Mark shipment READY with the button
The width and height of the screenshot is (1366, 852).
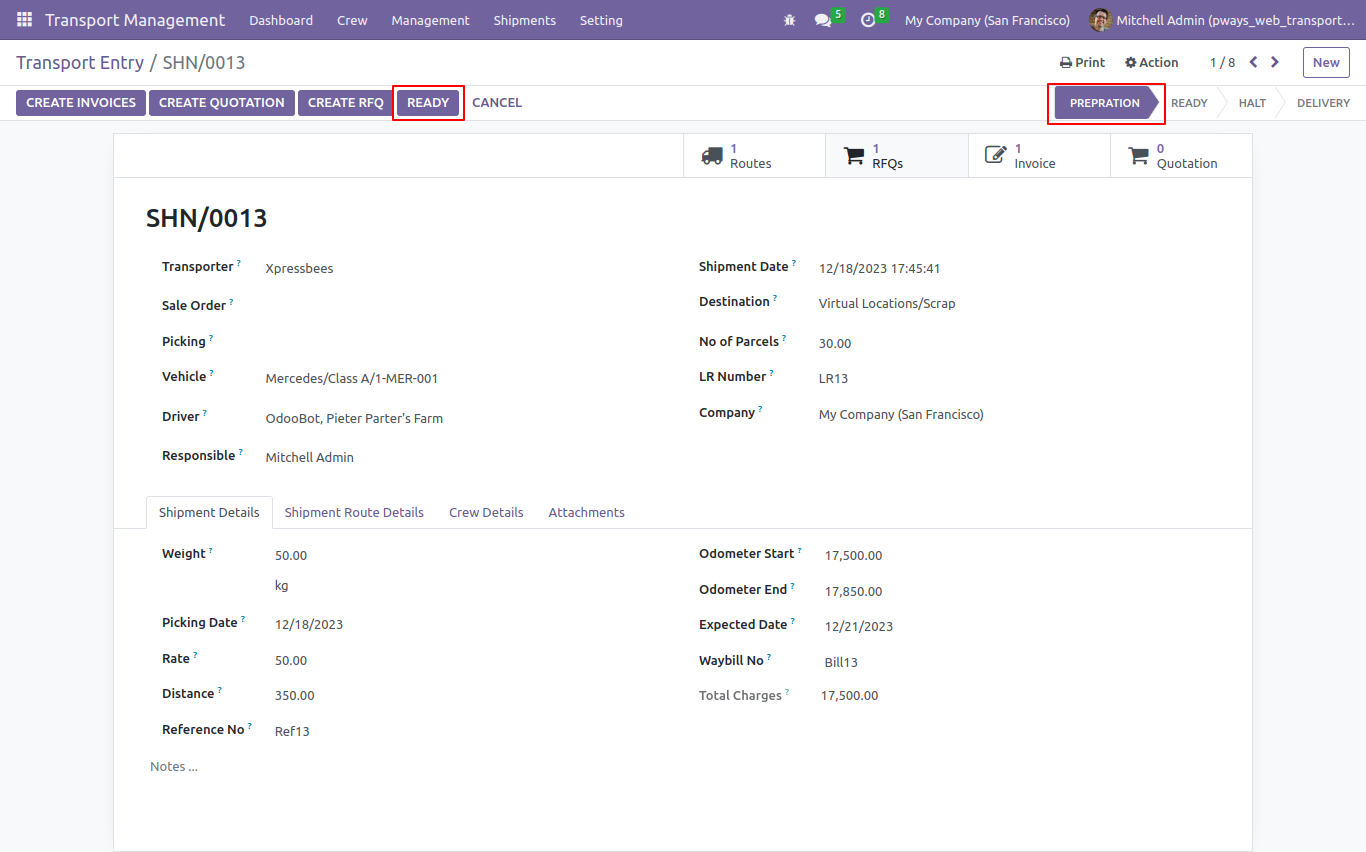point(428,103)
